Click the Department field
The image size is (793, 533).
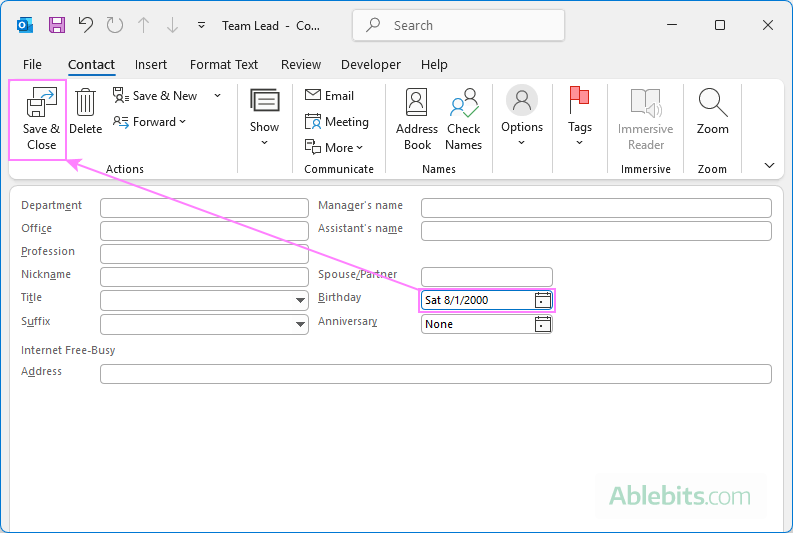(x=204, y=208)
